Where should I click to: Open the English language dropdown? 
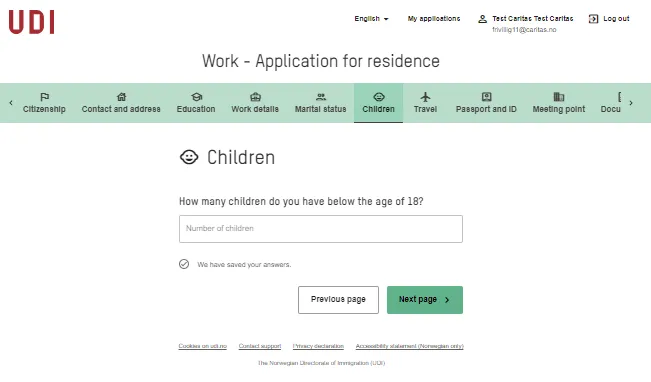click(371, 19)
